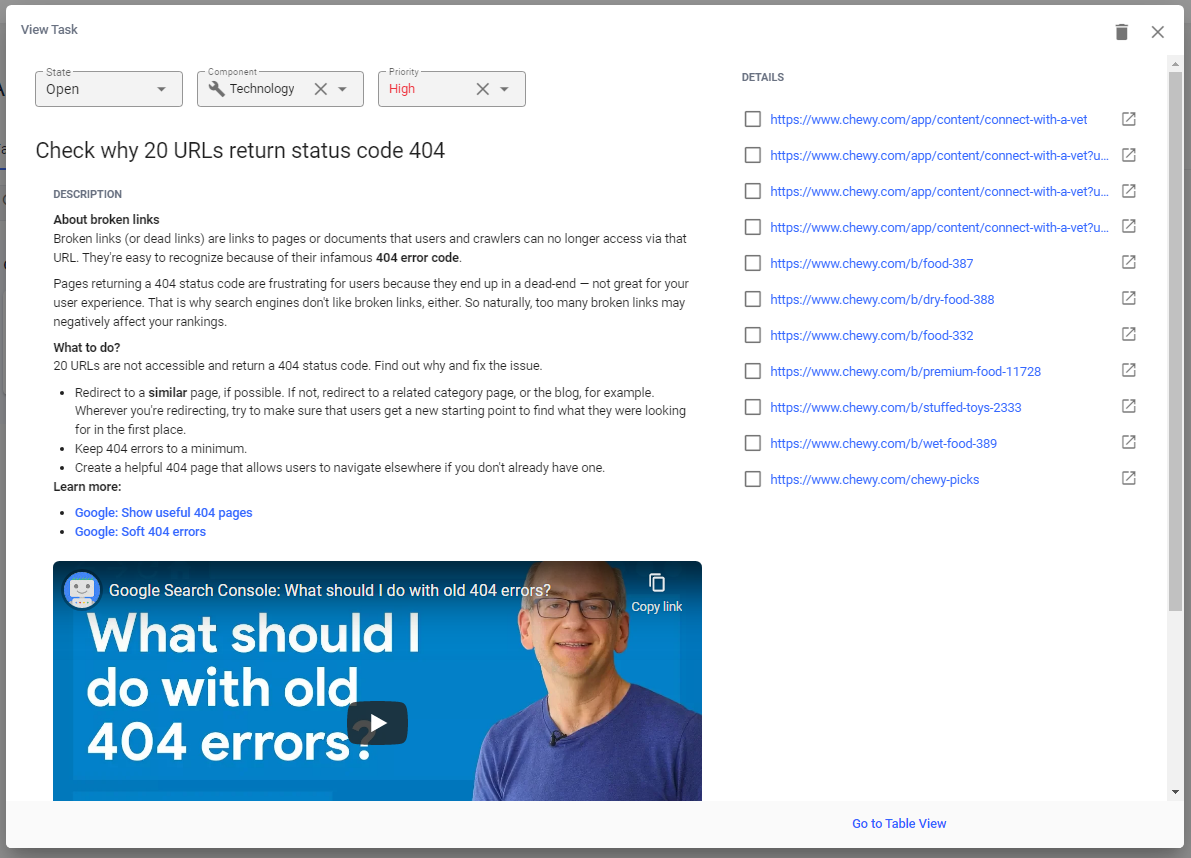Check the food-387 URL checkbox
Image resolution: width=1191 pixels, height=858 pixels.
753,263
